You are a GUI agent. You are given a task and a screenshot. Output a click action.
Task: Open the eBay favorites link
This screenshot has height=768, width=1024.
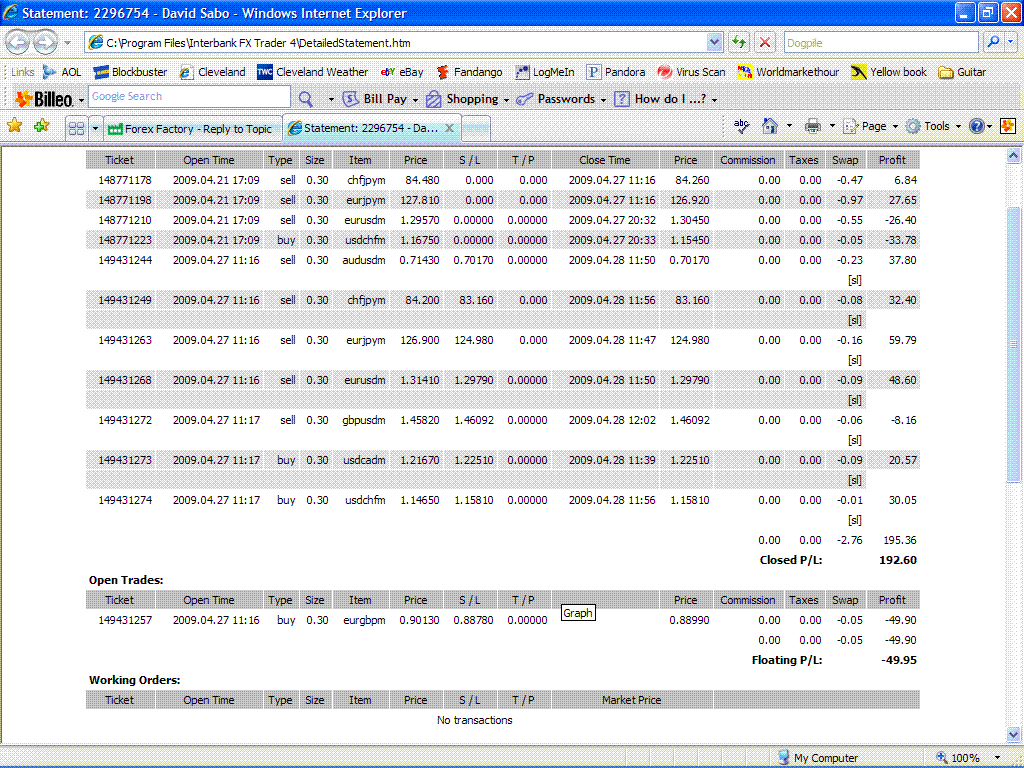tap(402, 72)
